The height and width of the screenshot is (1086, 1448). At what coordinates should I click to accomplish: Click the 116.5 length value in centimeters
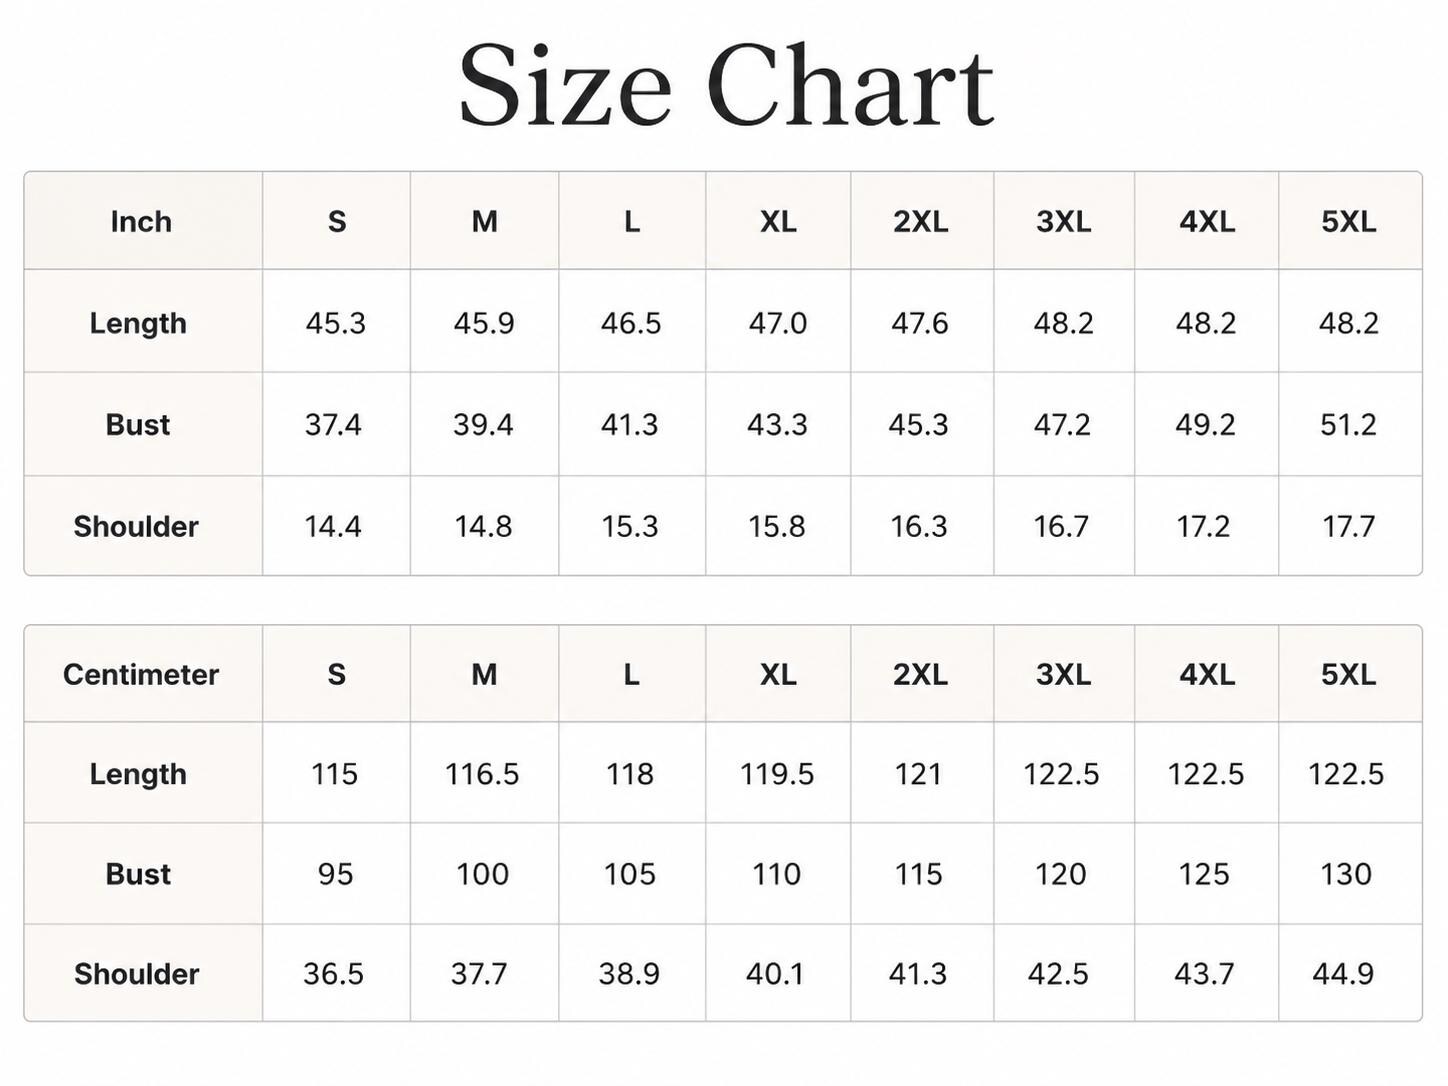(482, 774)
